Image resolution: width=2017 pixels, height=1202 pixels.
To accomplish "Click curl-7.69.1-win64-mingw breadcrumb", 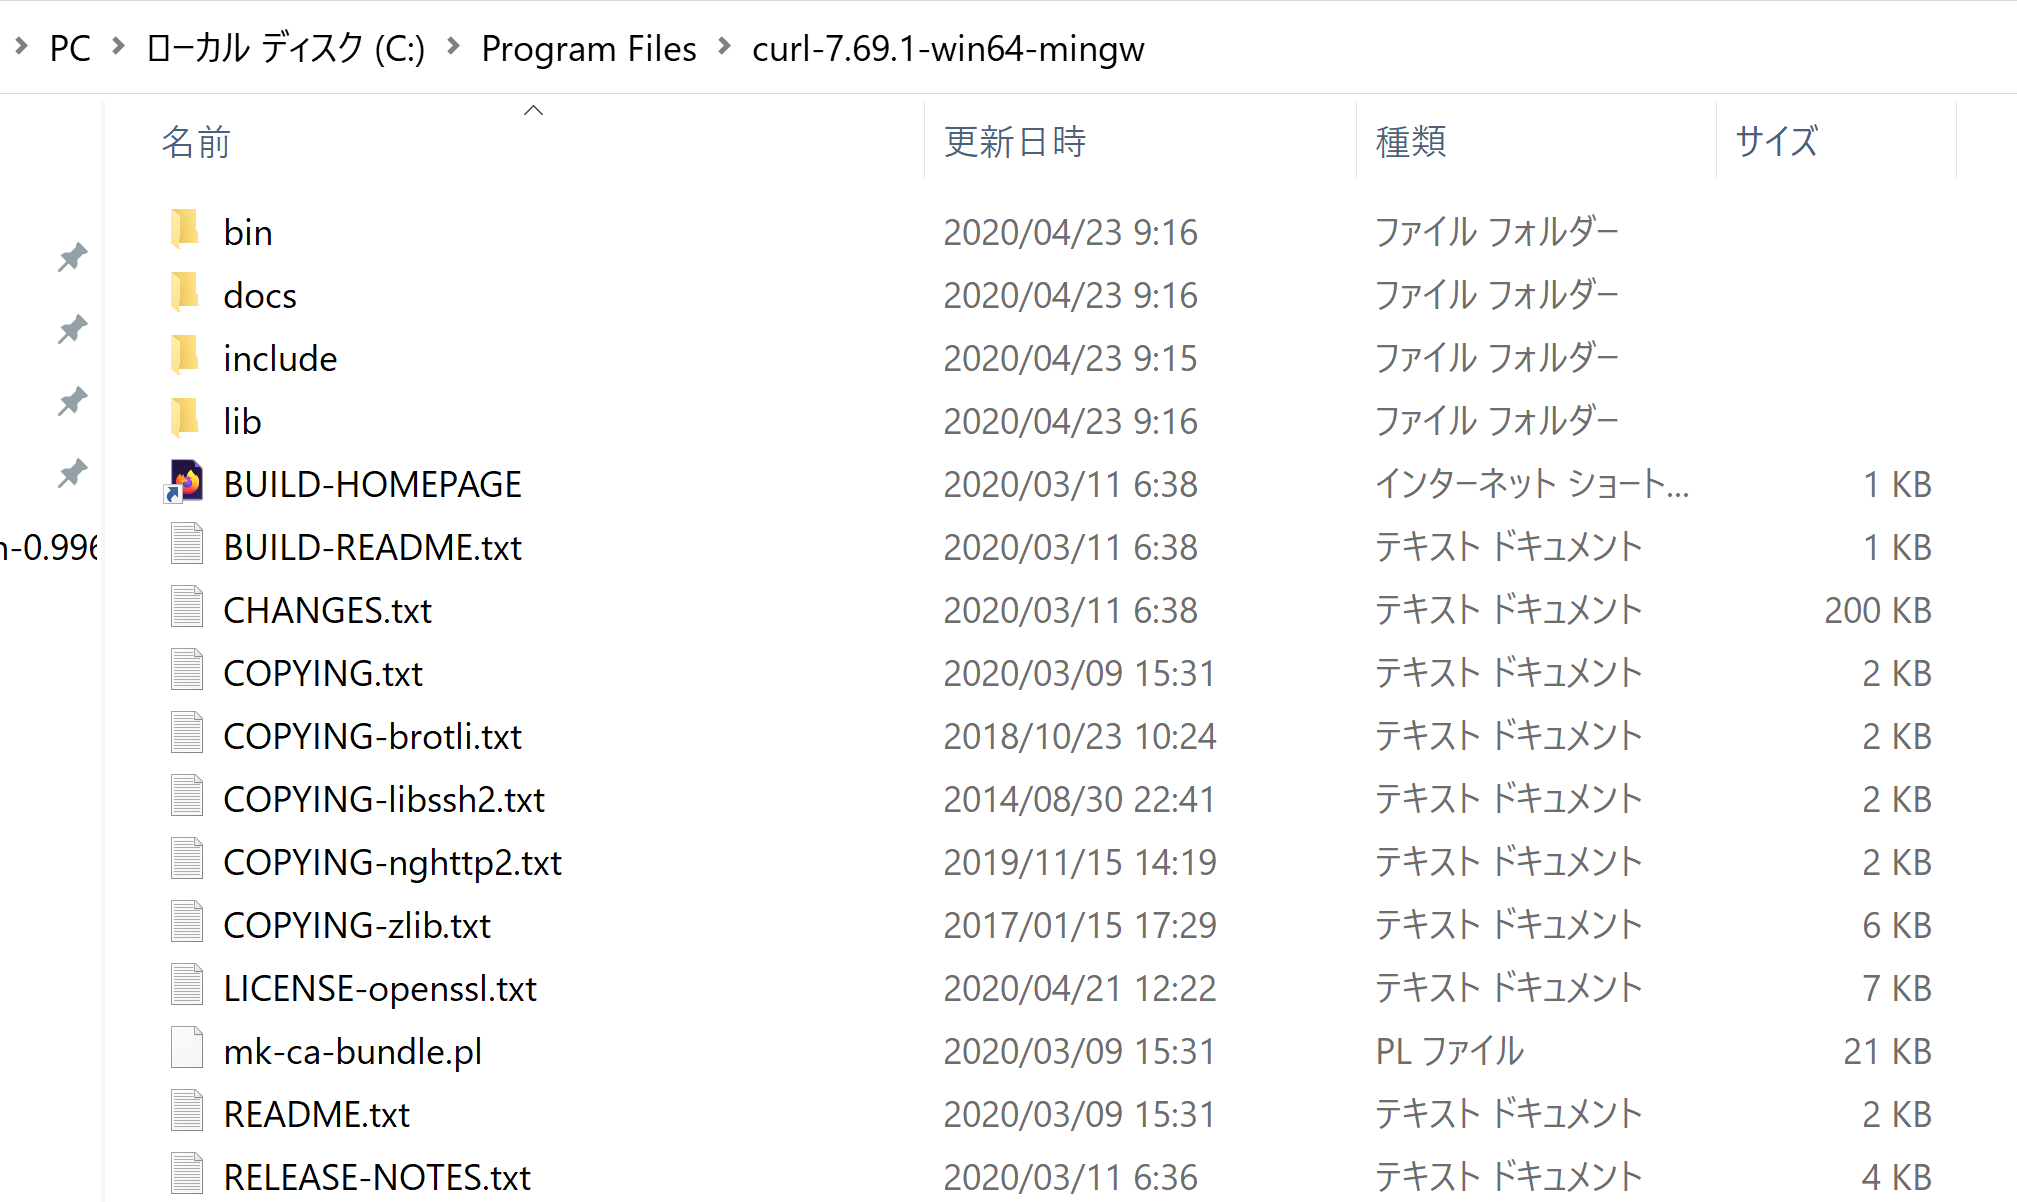I will (948, 48).
